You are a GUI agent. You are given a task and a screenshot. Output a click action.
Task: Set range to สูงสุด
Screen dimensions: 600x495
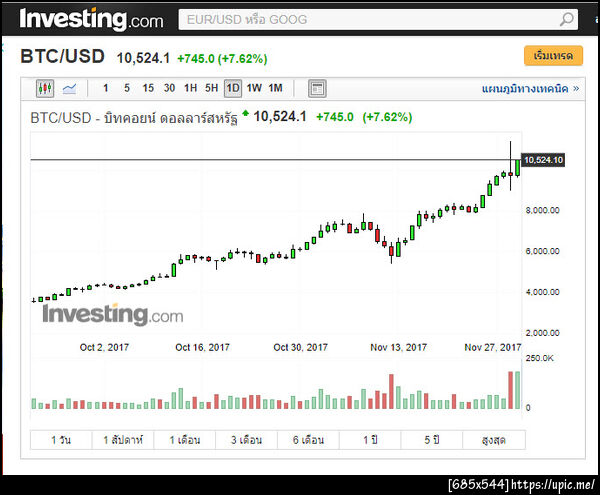click(494, 440)
